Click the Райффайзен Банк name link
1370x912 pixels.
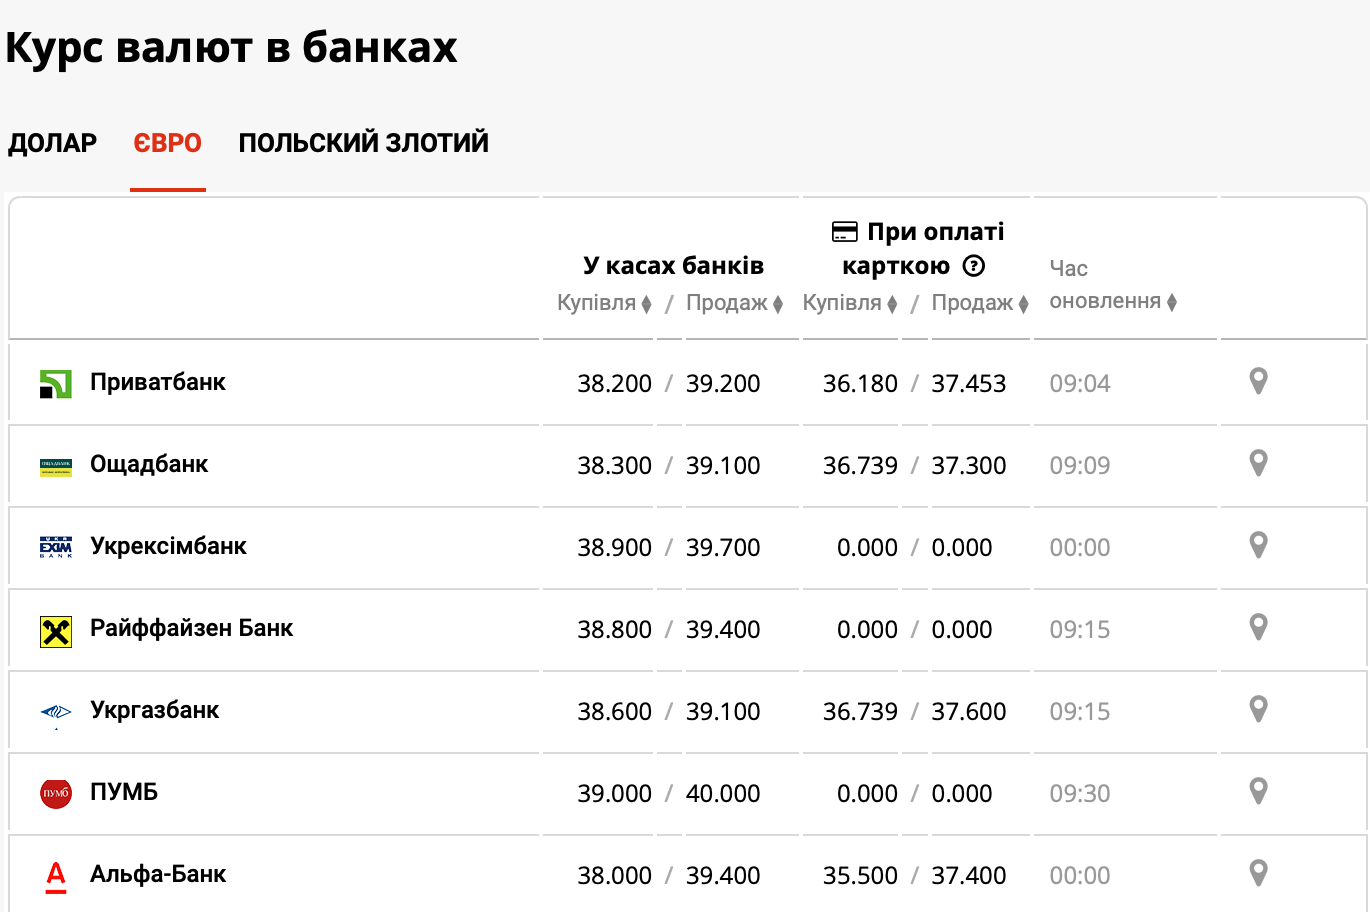pyautogui.click(x=191, y=628)
